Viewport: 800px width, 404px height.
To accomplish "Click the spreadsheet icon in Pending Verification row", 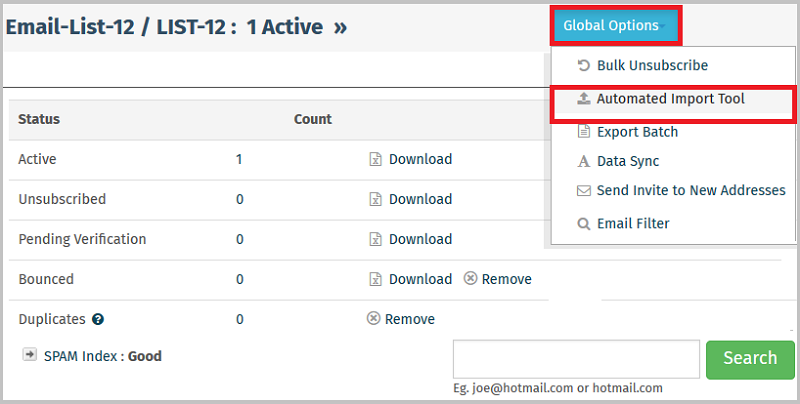I will [376, 239].
